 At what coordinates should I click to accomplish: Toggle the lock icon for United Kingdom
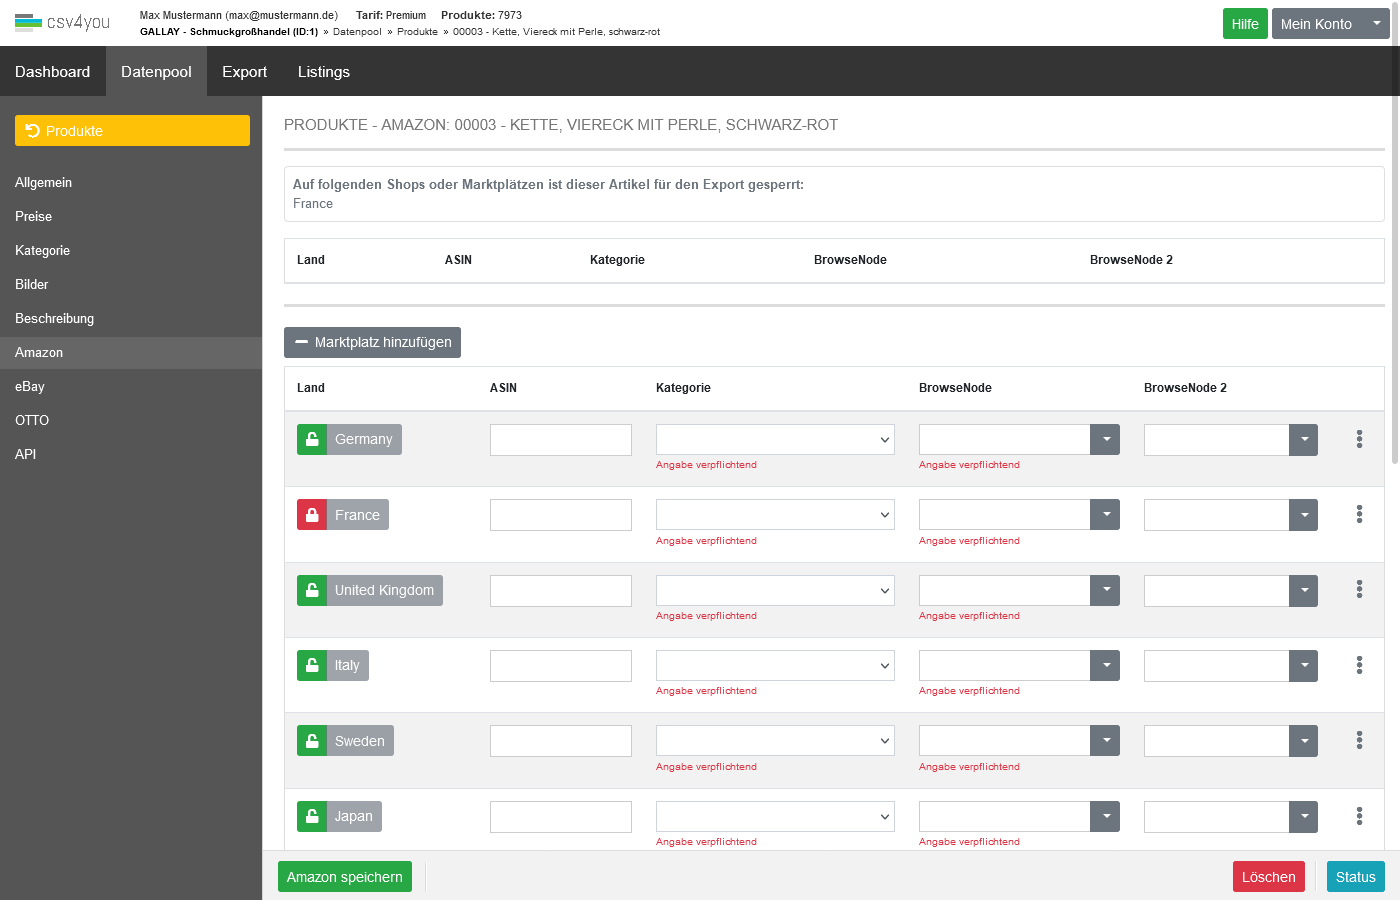[312, 590]
